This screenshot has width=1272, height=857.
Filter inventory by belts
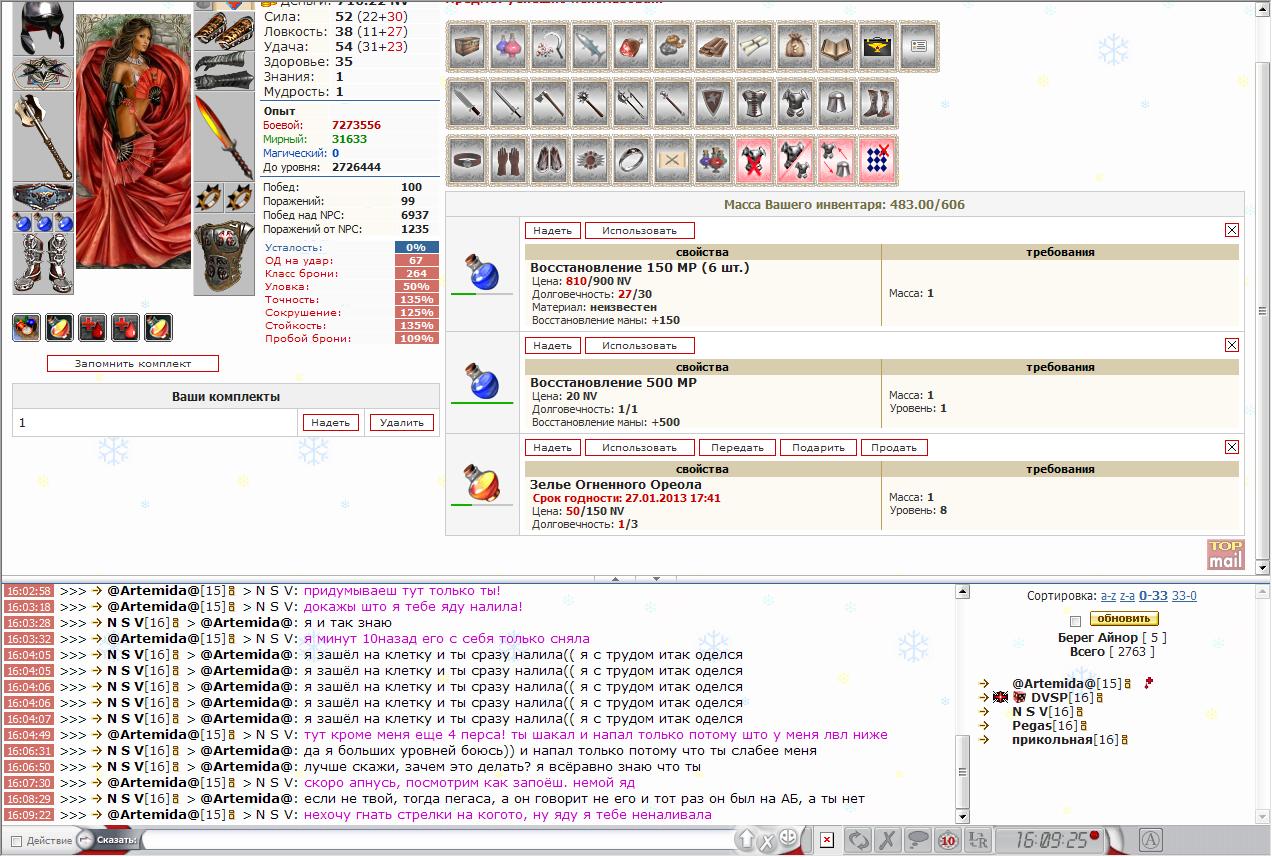pos(469,159)
